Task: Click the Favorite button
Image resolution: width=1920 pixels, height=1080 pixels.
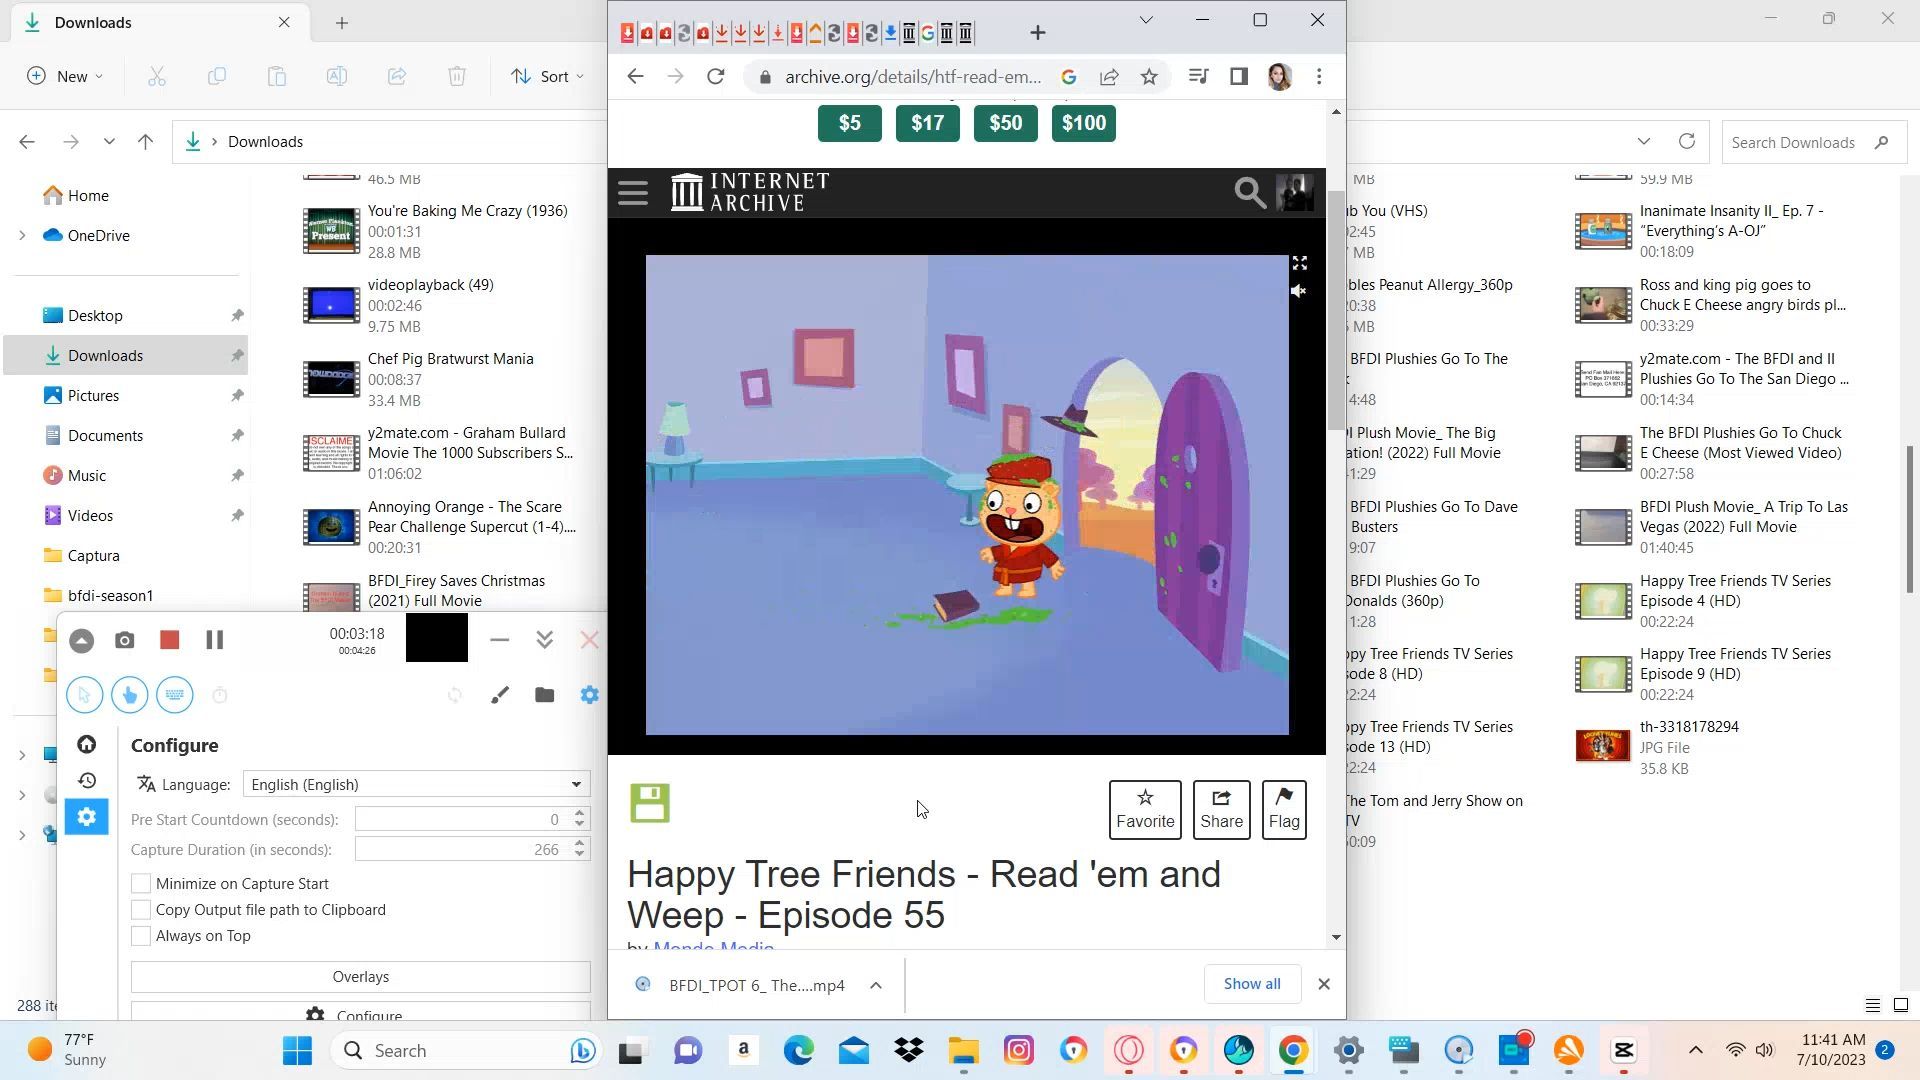Action: pyautogui.click(x=1144, y=810)
